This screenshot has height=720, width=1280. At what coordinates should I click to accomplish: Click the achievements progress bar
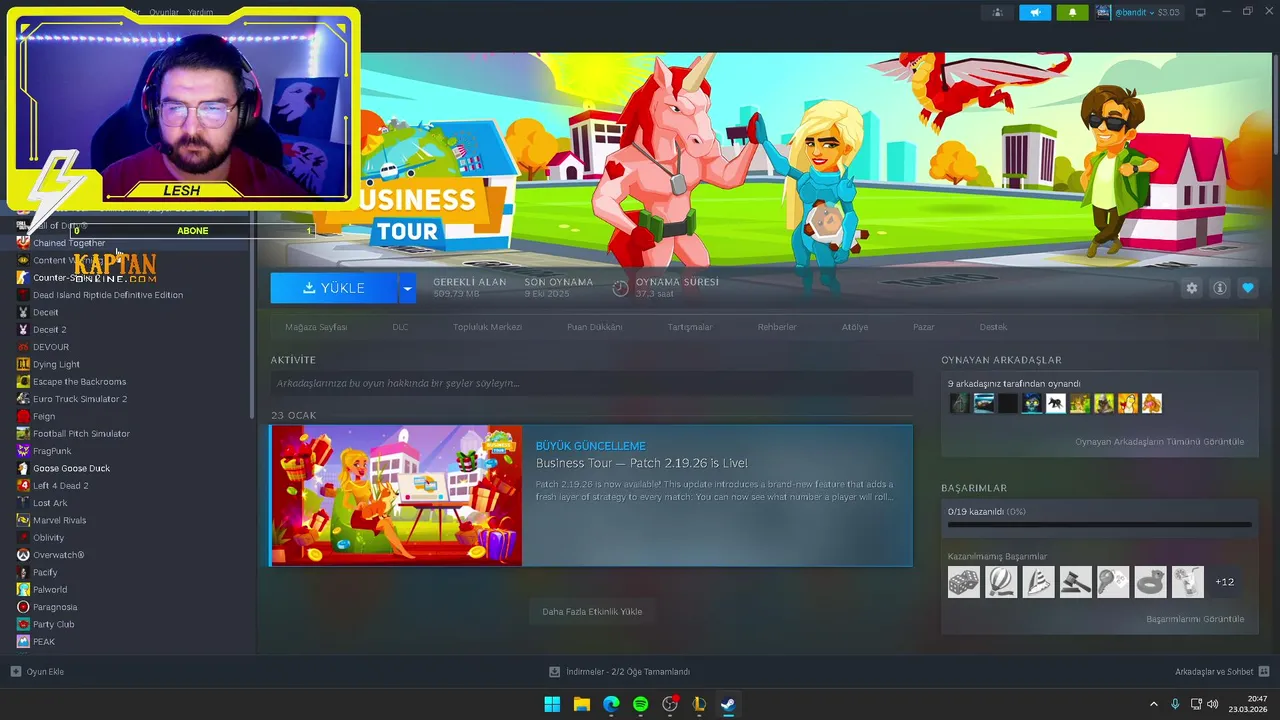coord(1099,524)
